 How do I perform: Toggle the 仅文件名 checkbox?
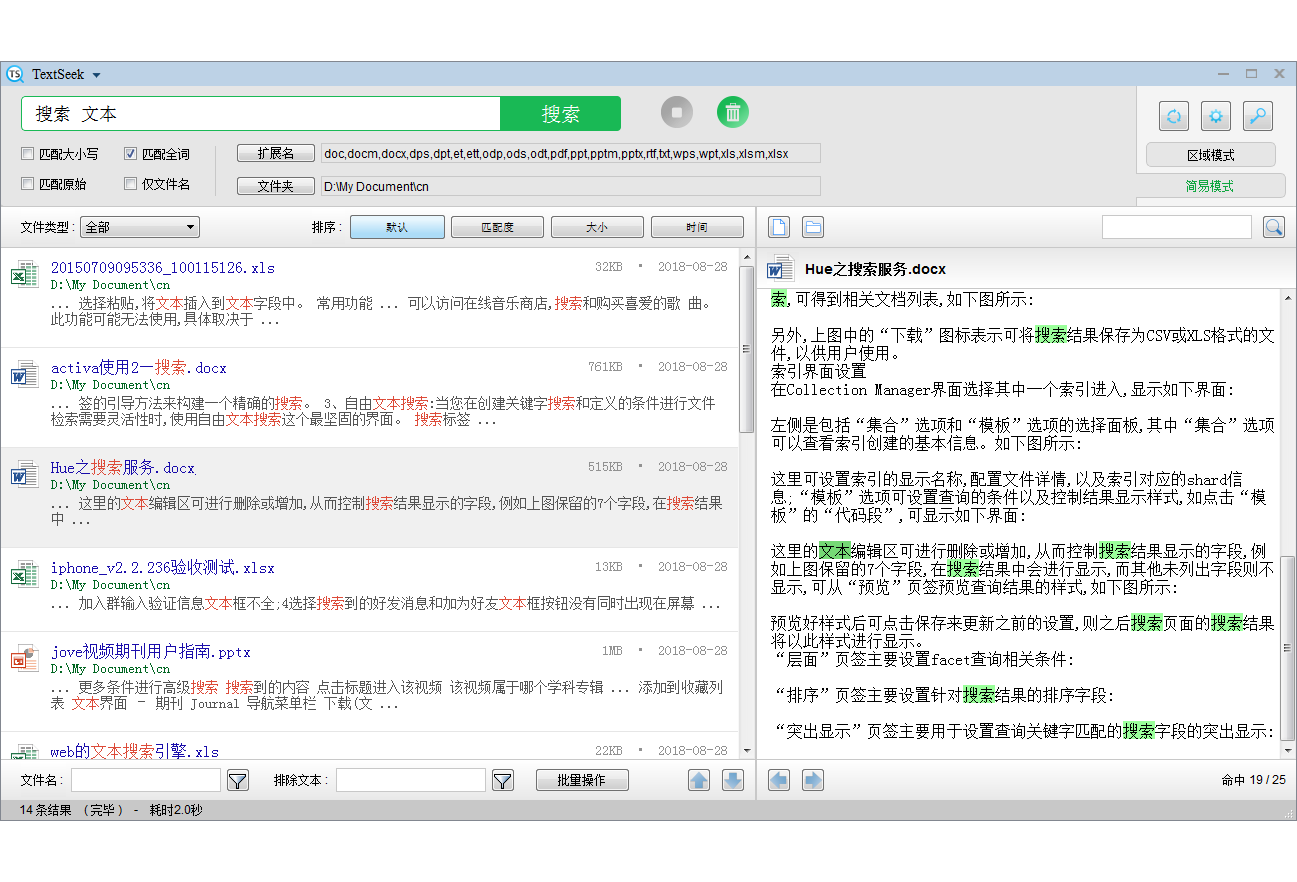(131, 184)
